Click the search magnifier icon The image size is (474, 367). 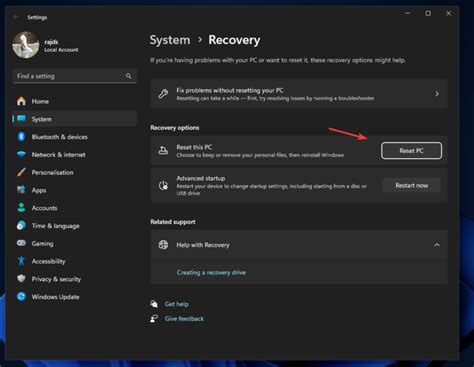tap(128, 76)
